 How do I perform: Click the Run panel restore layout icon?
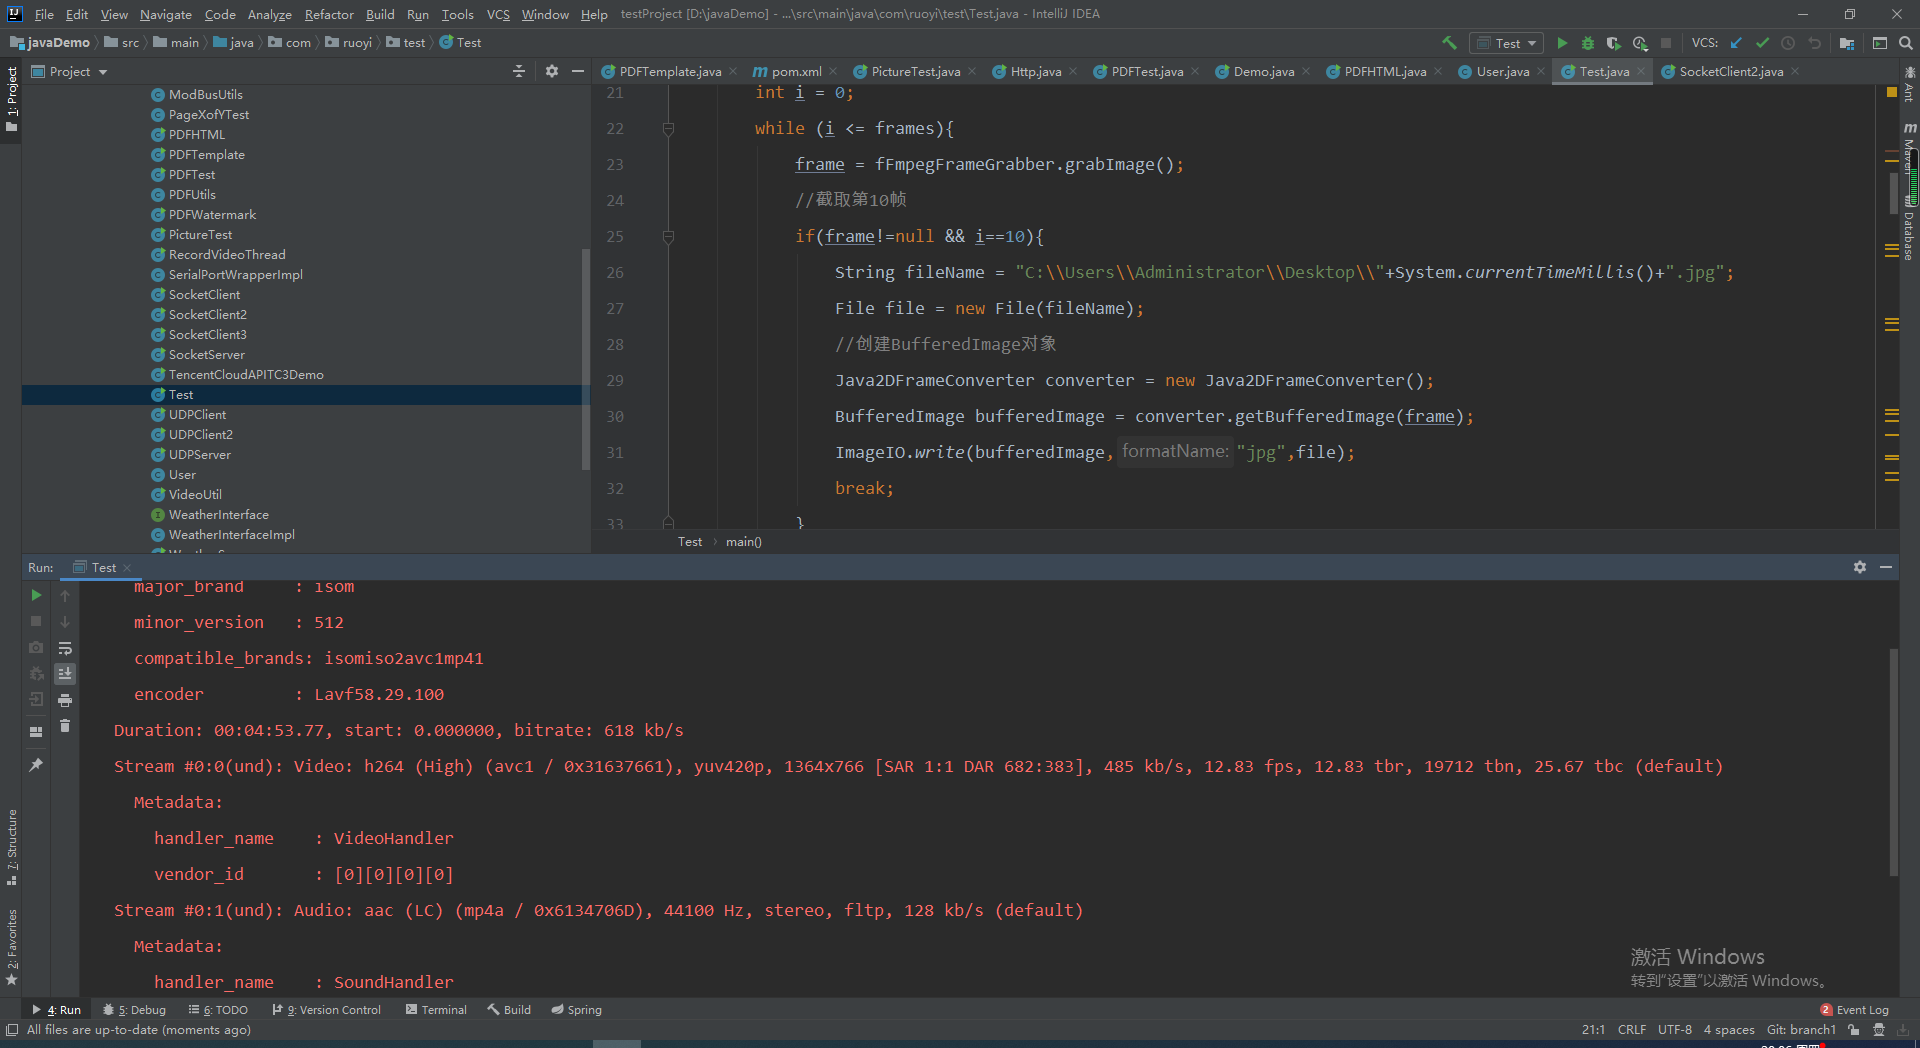36,731
